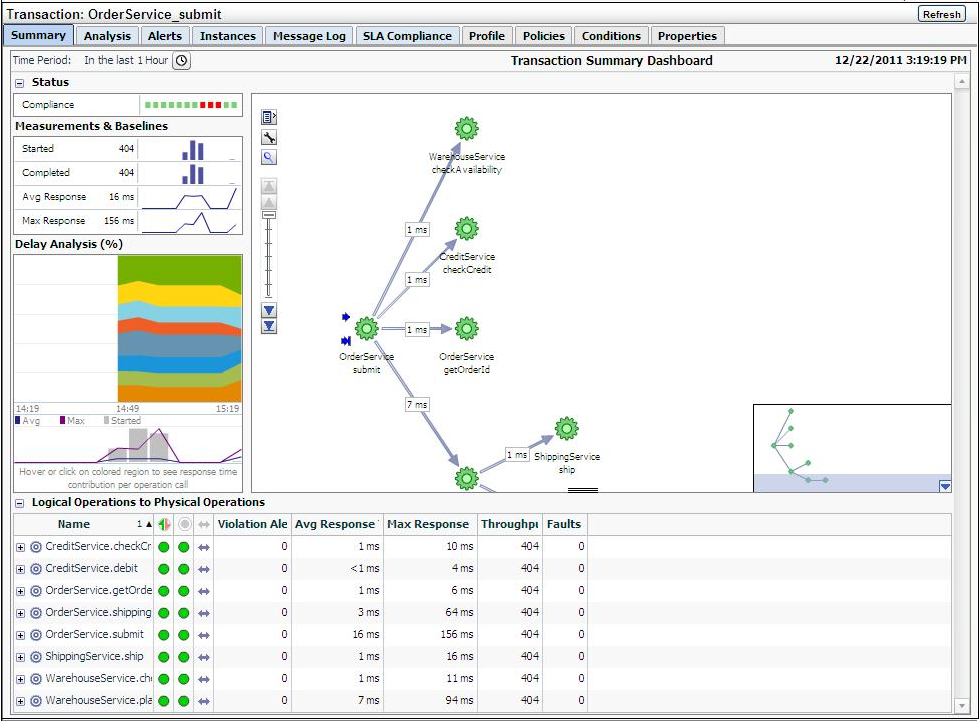The height and width of the screenshot is (721, 980).
Task: Click the graph panel resize grip
Action: [582, 490]
